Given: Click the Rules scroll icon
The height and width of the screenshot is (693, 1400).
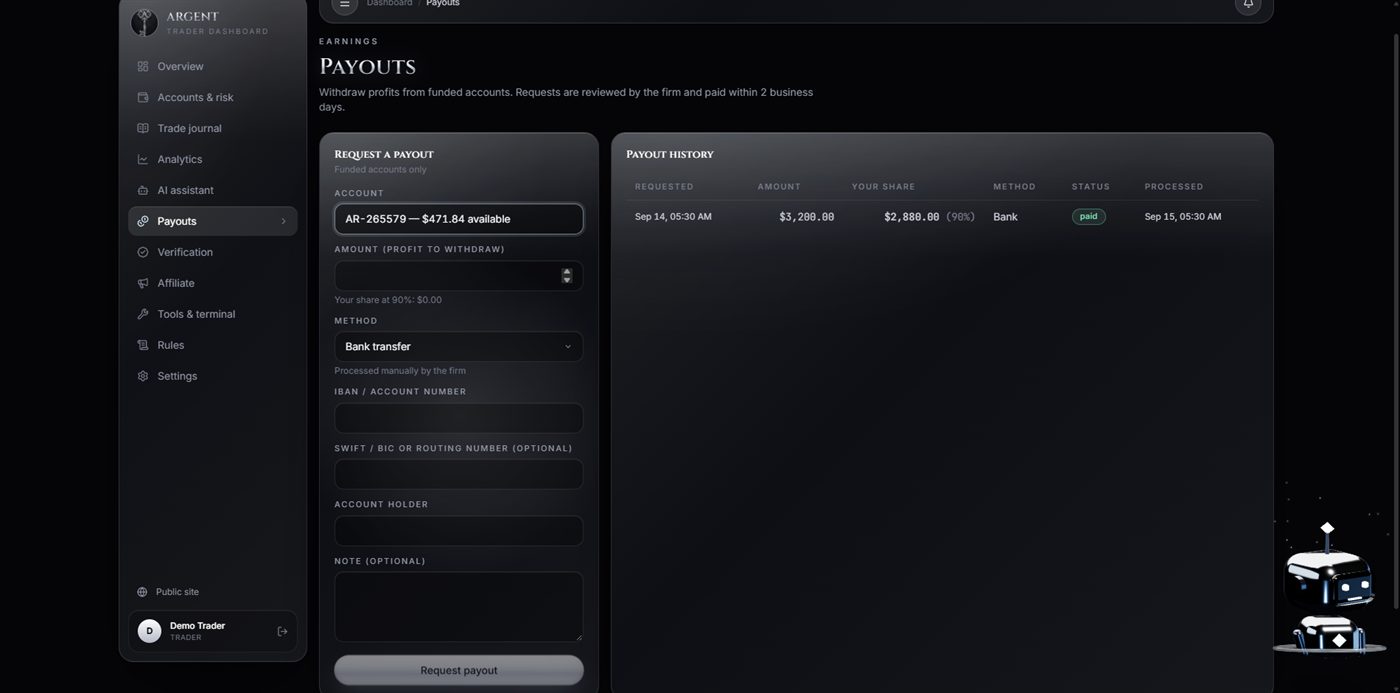Looking at the screenshot, I should pos(143,345).
